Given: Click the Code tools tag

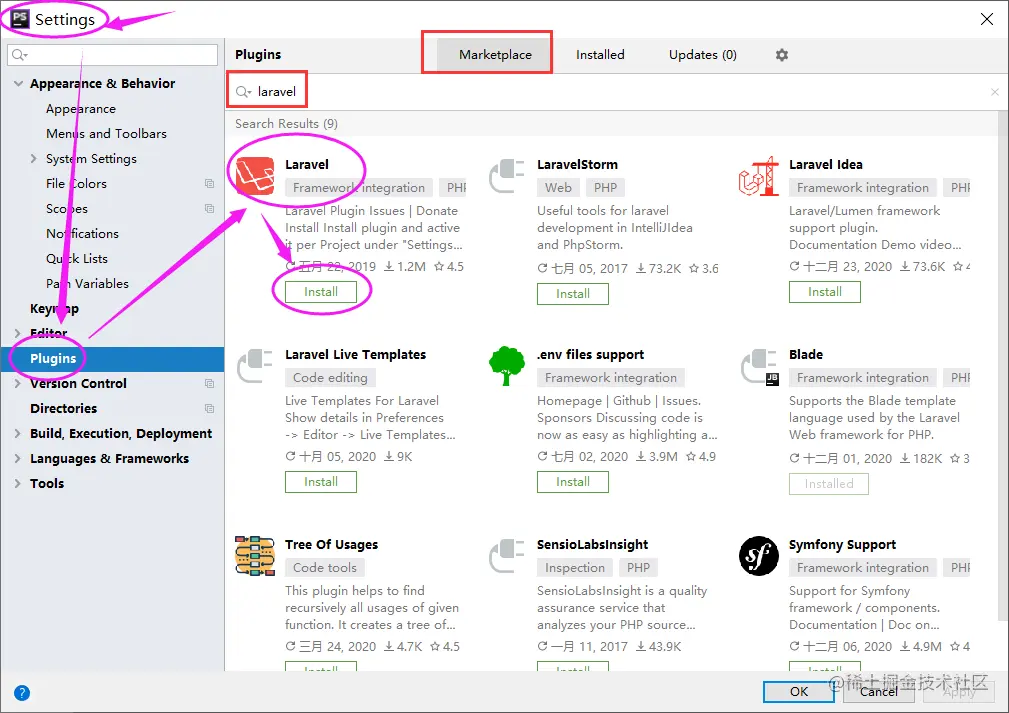Looking at the screenshot, I should click(324, 567).
